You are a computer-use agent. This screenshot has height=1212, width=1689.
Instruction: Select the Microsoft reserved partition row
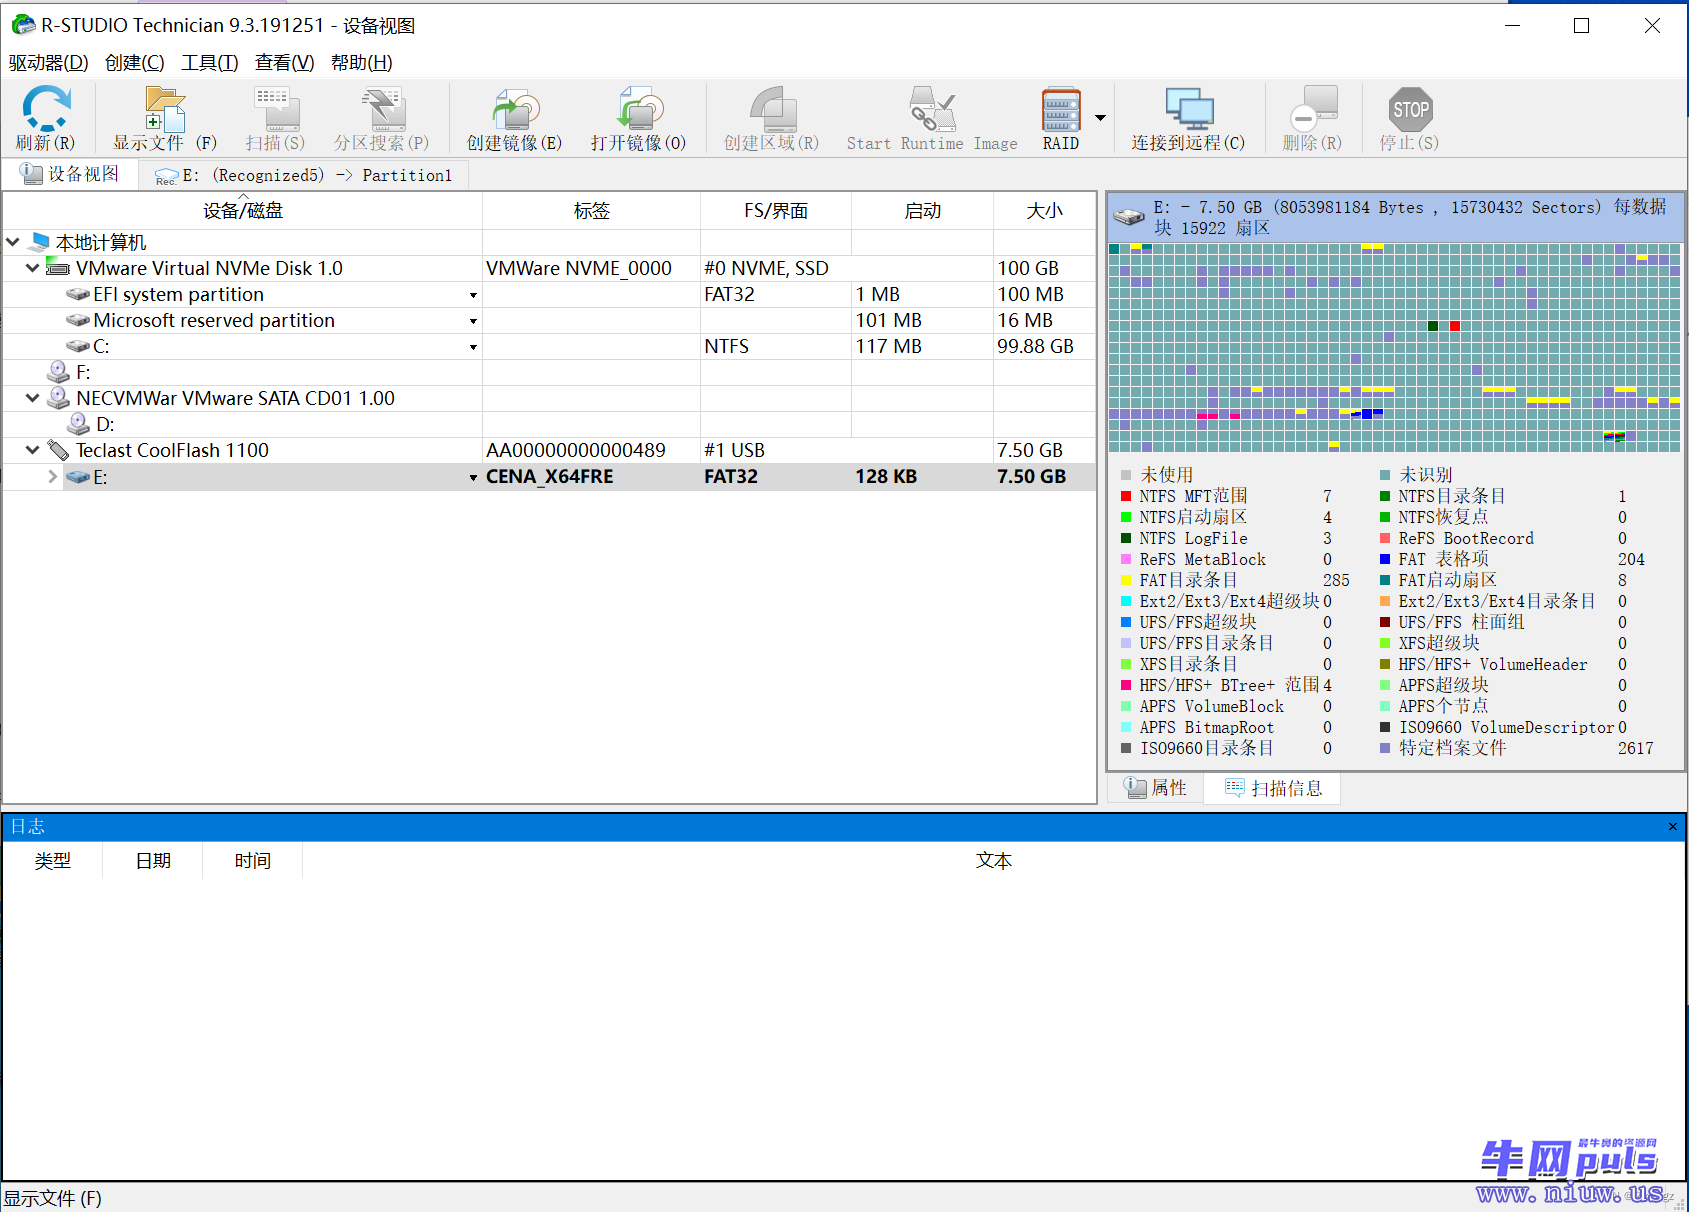pos(549,320)
